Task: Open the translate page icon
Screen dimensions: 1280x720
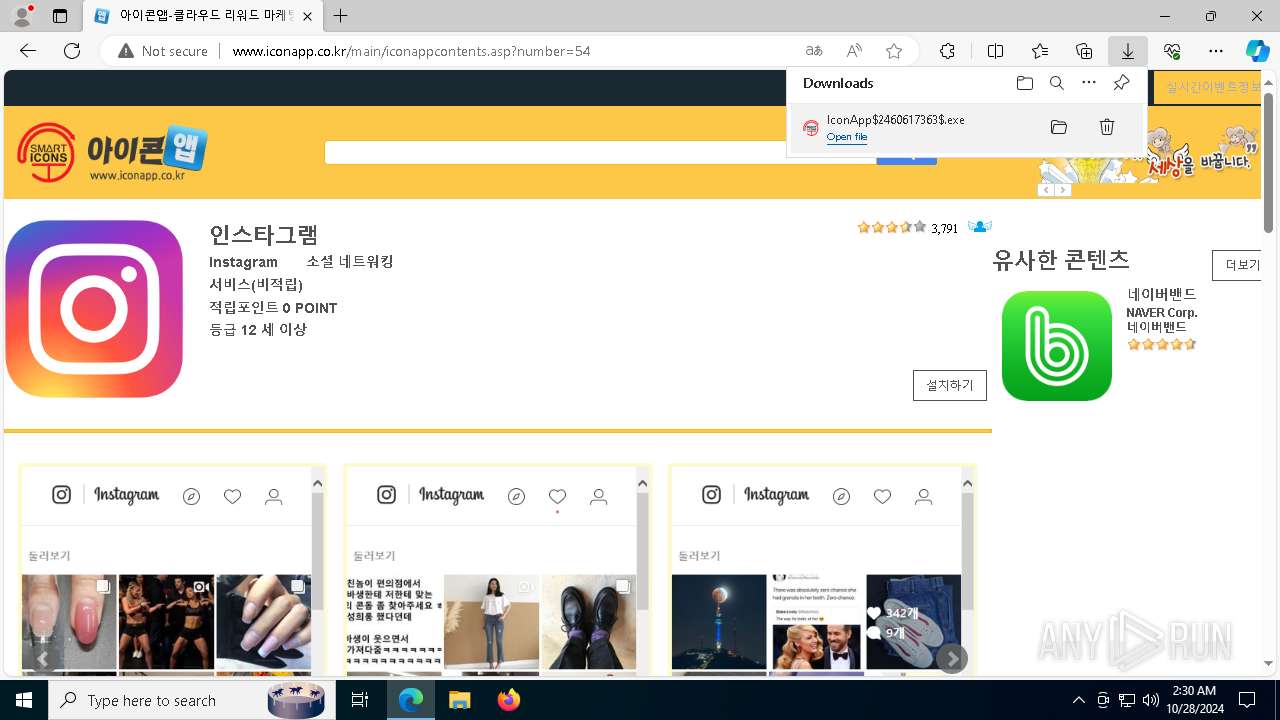Action: point(814,51)
